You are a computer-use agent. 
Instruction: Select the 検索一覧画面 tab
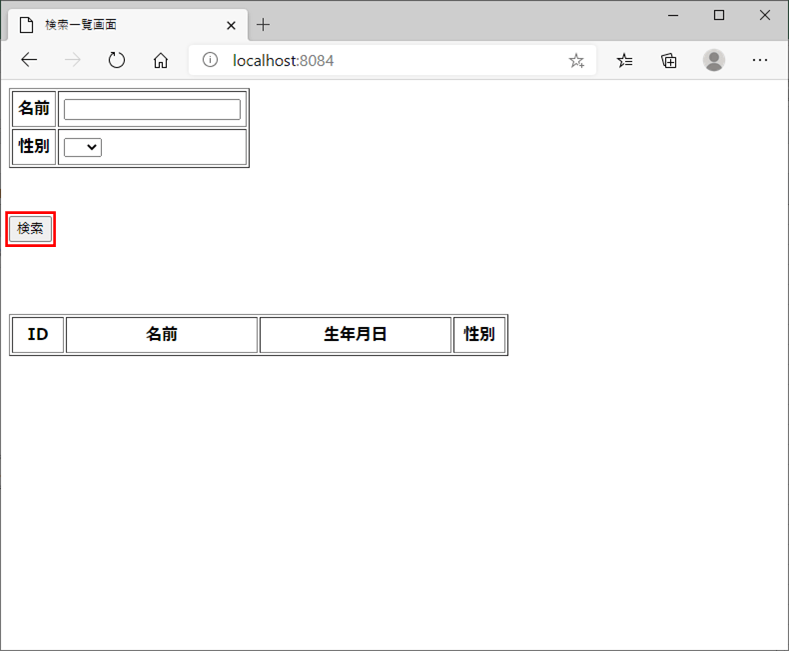[x=110, y=25]
